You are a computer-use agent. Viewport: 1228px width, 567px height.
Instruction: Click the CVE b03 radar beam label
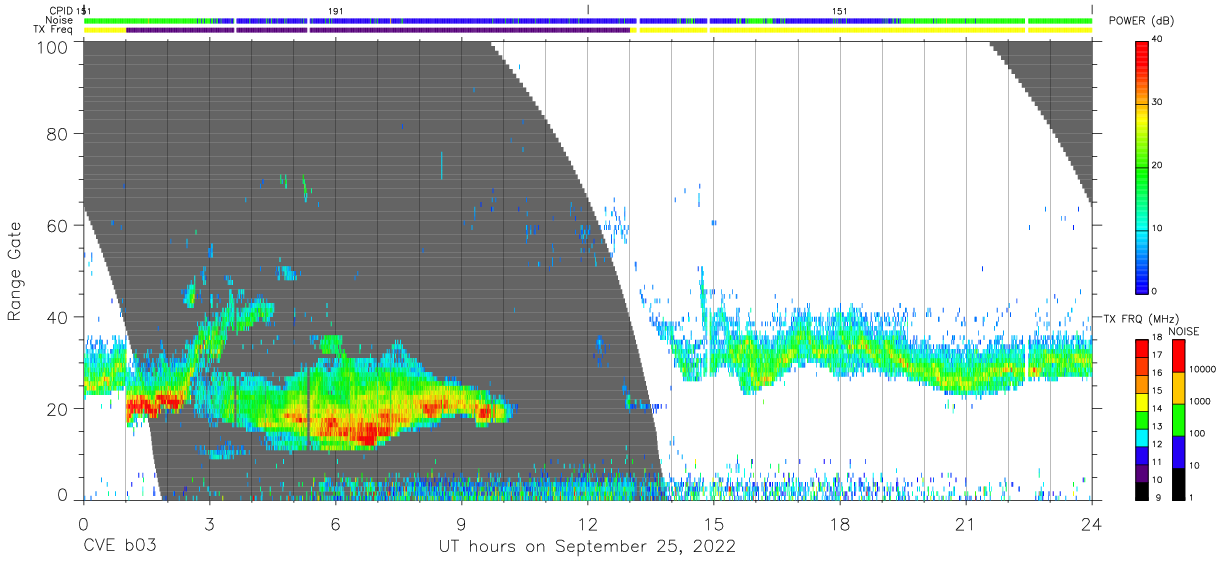tap(119, 547)
